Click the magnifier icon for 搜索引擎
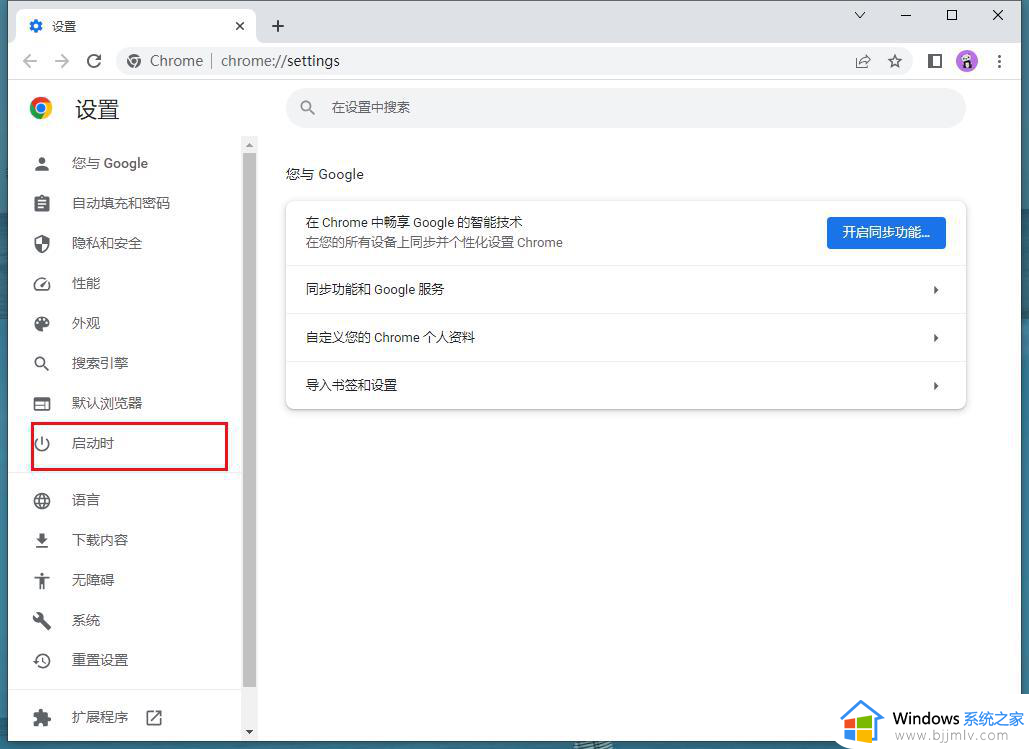The height and width of the screenshot is (749, 1029). click(42, 364)
